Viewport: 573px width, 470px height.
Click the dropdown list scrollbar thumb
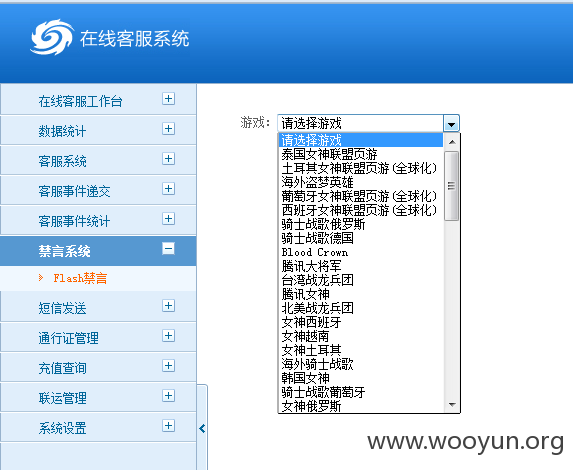click(x=452, y=186)
